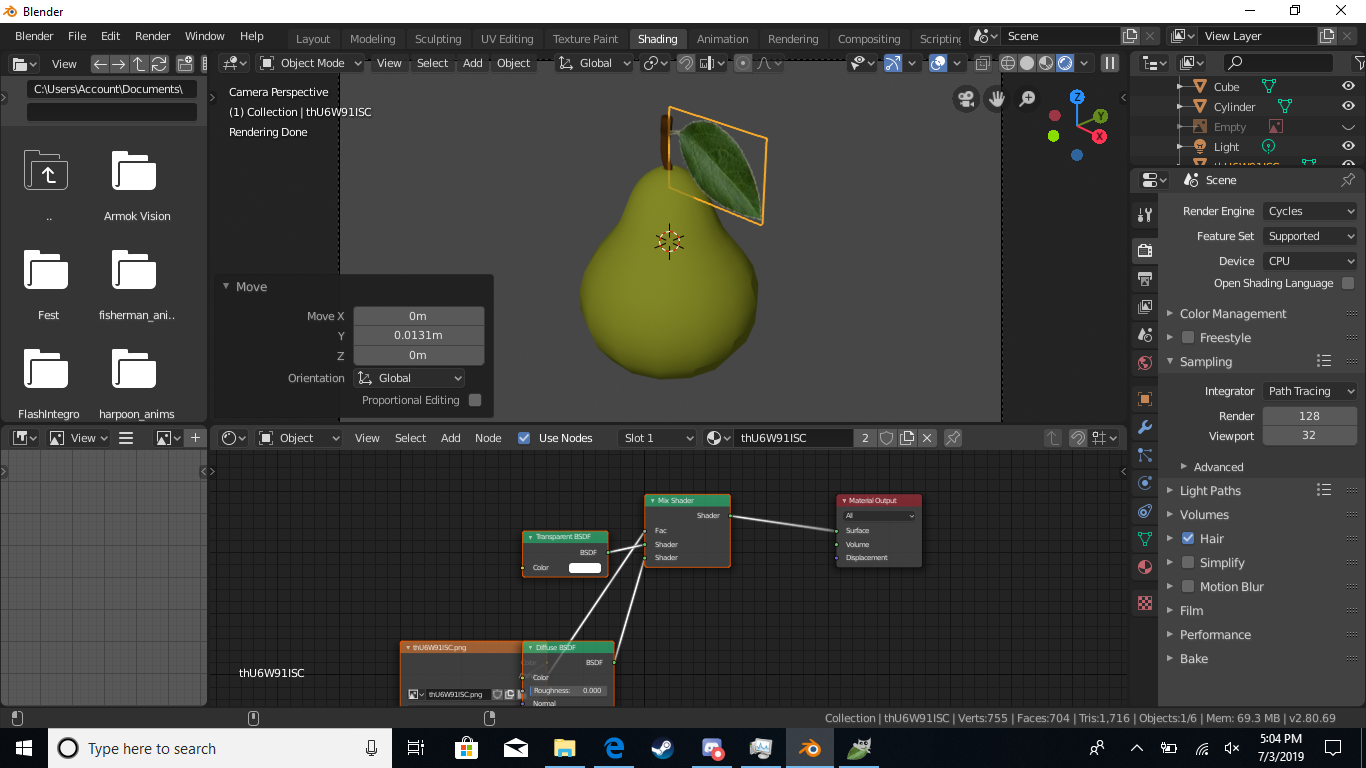Screen dimensions: 1366x768
Task: Open the Modifiers wrench tab
Action: click(1145, 427)
